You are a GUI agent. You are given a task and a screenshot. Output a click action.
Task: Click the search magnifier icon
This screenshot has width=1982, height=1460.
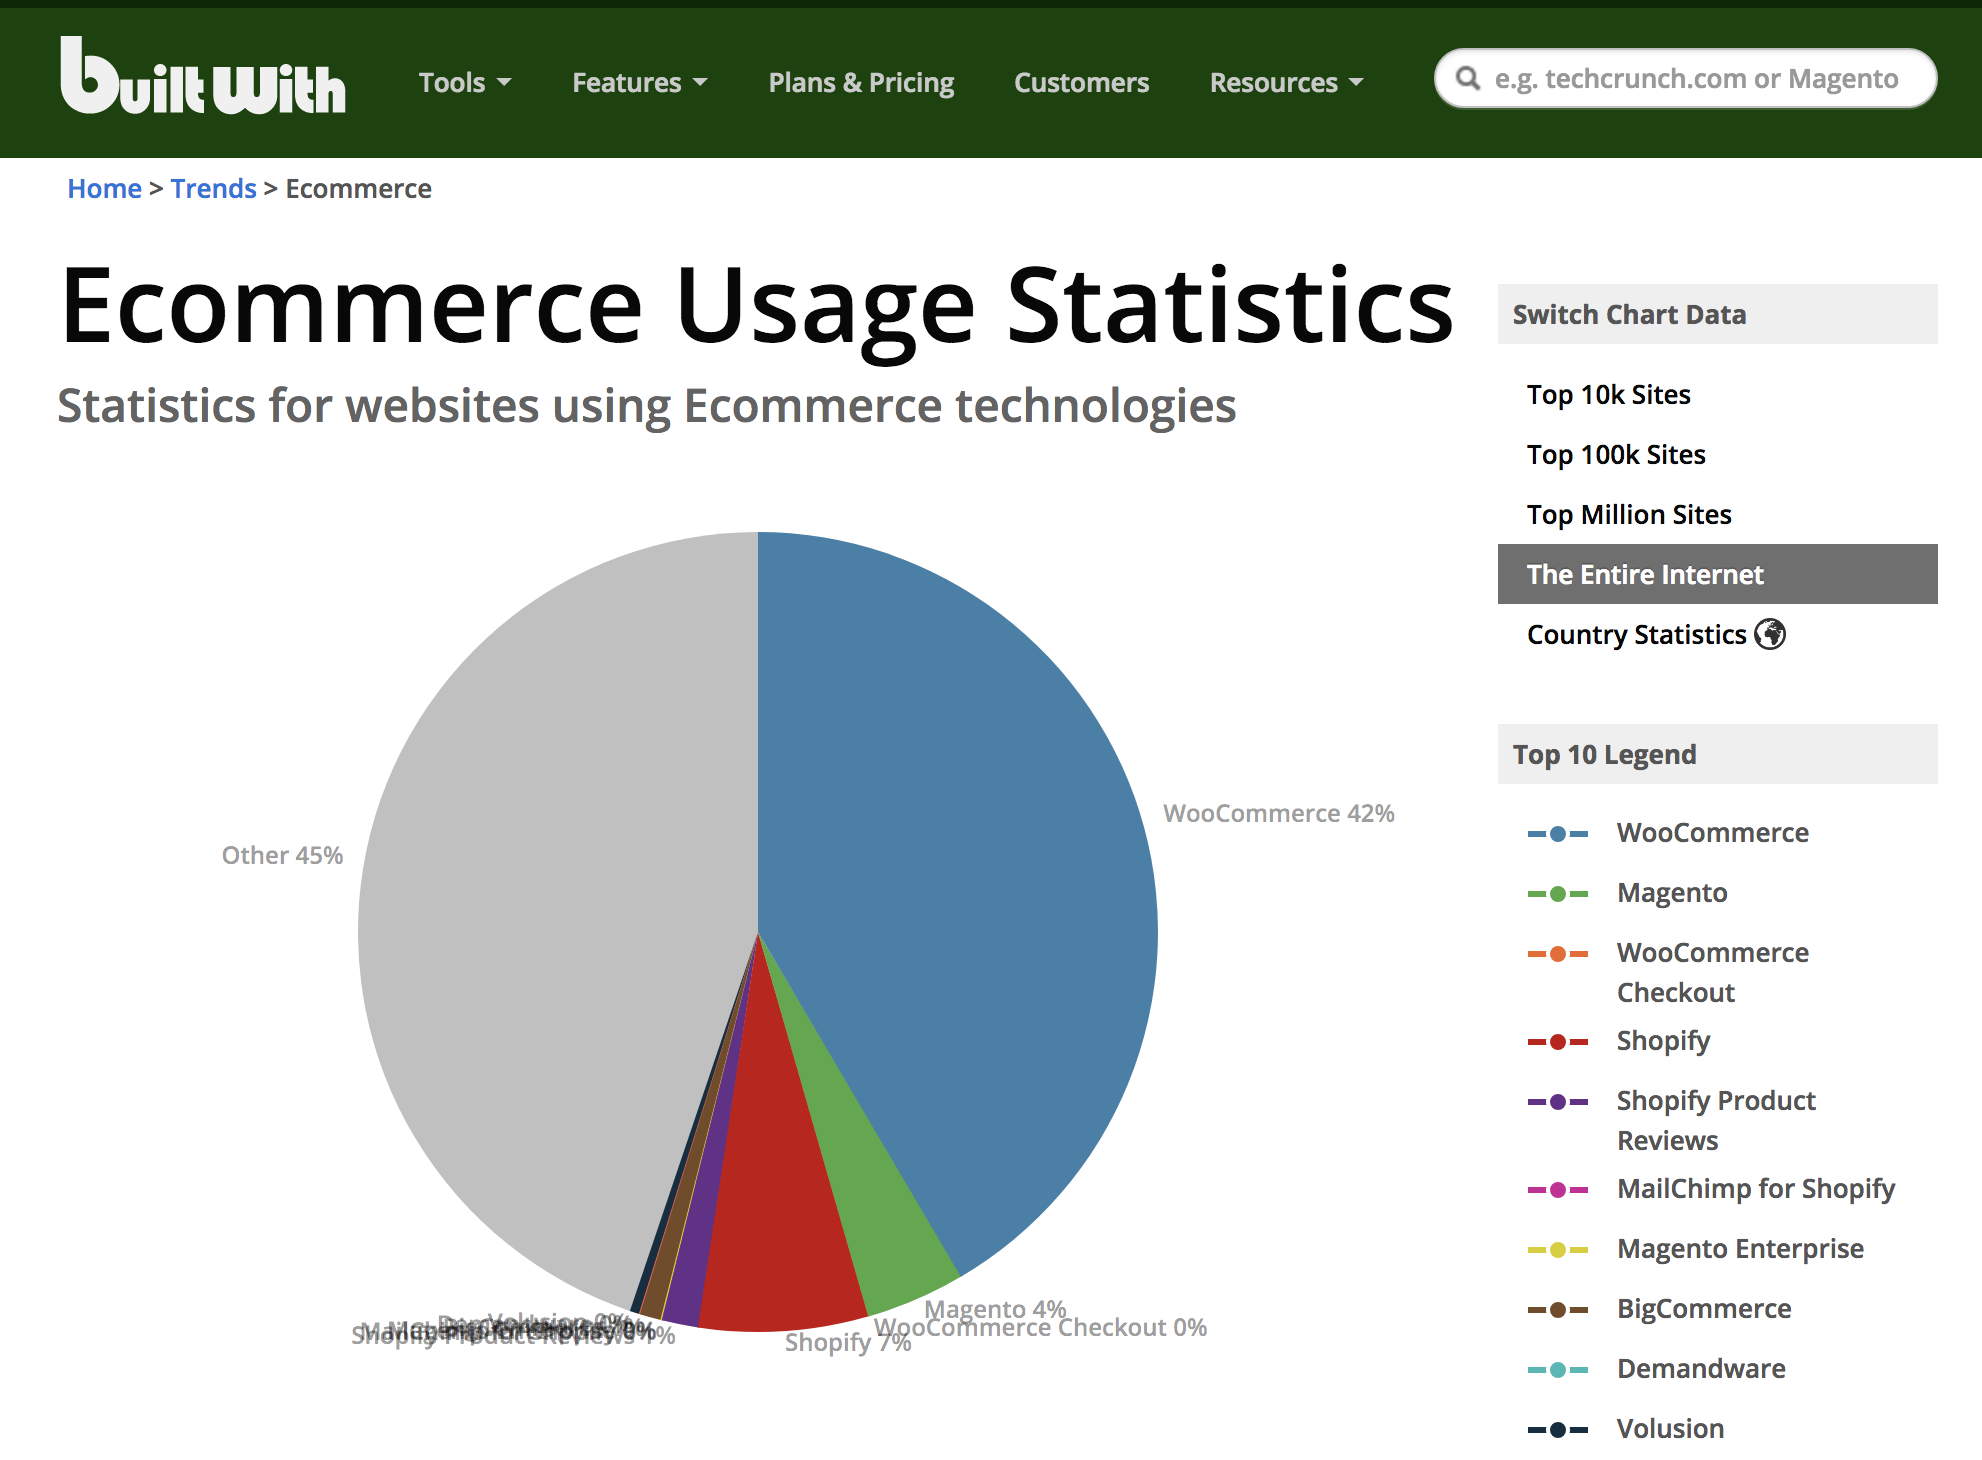(1468, 78)
